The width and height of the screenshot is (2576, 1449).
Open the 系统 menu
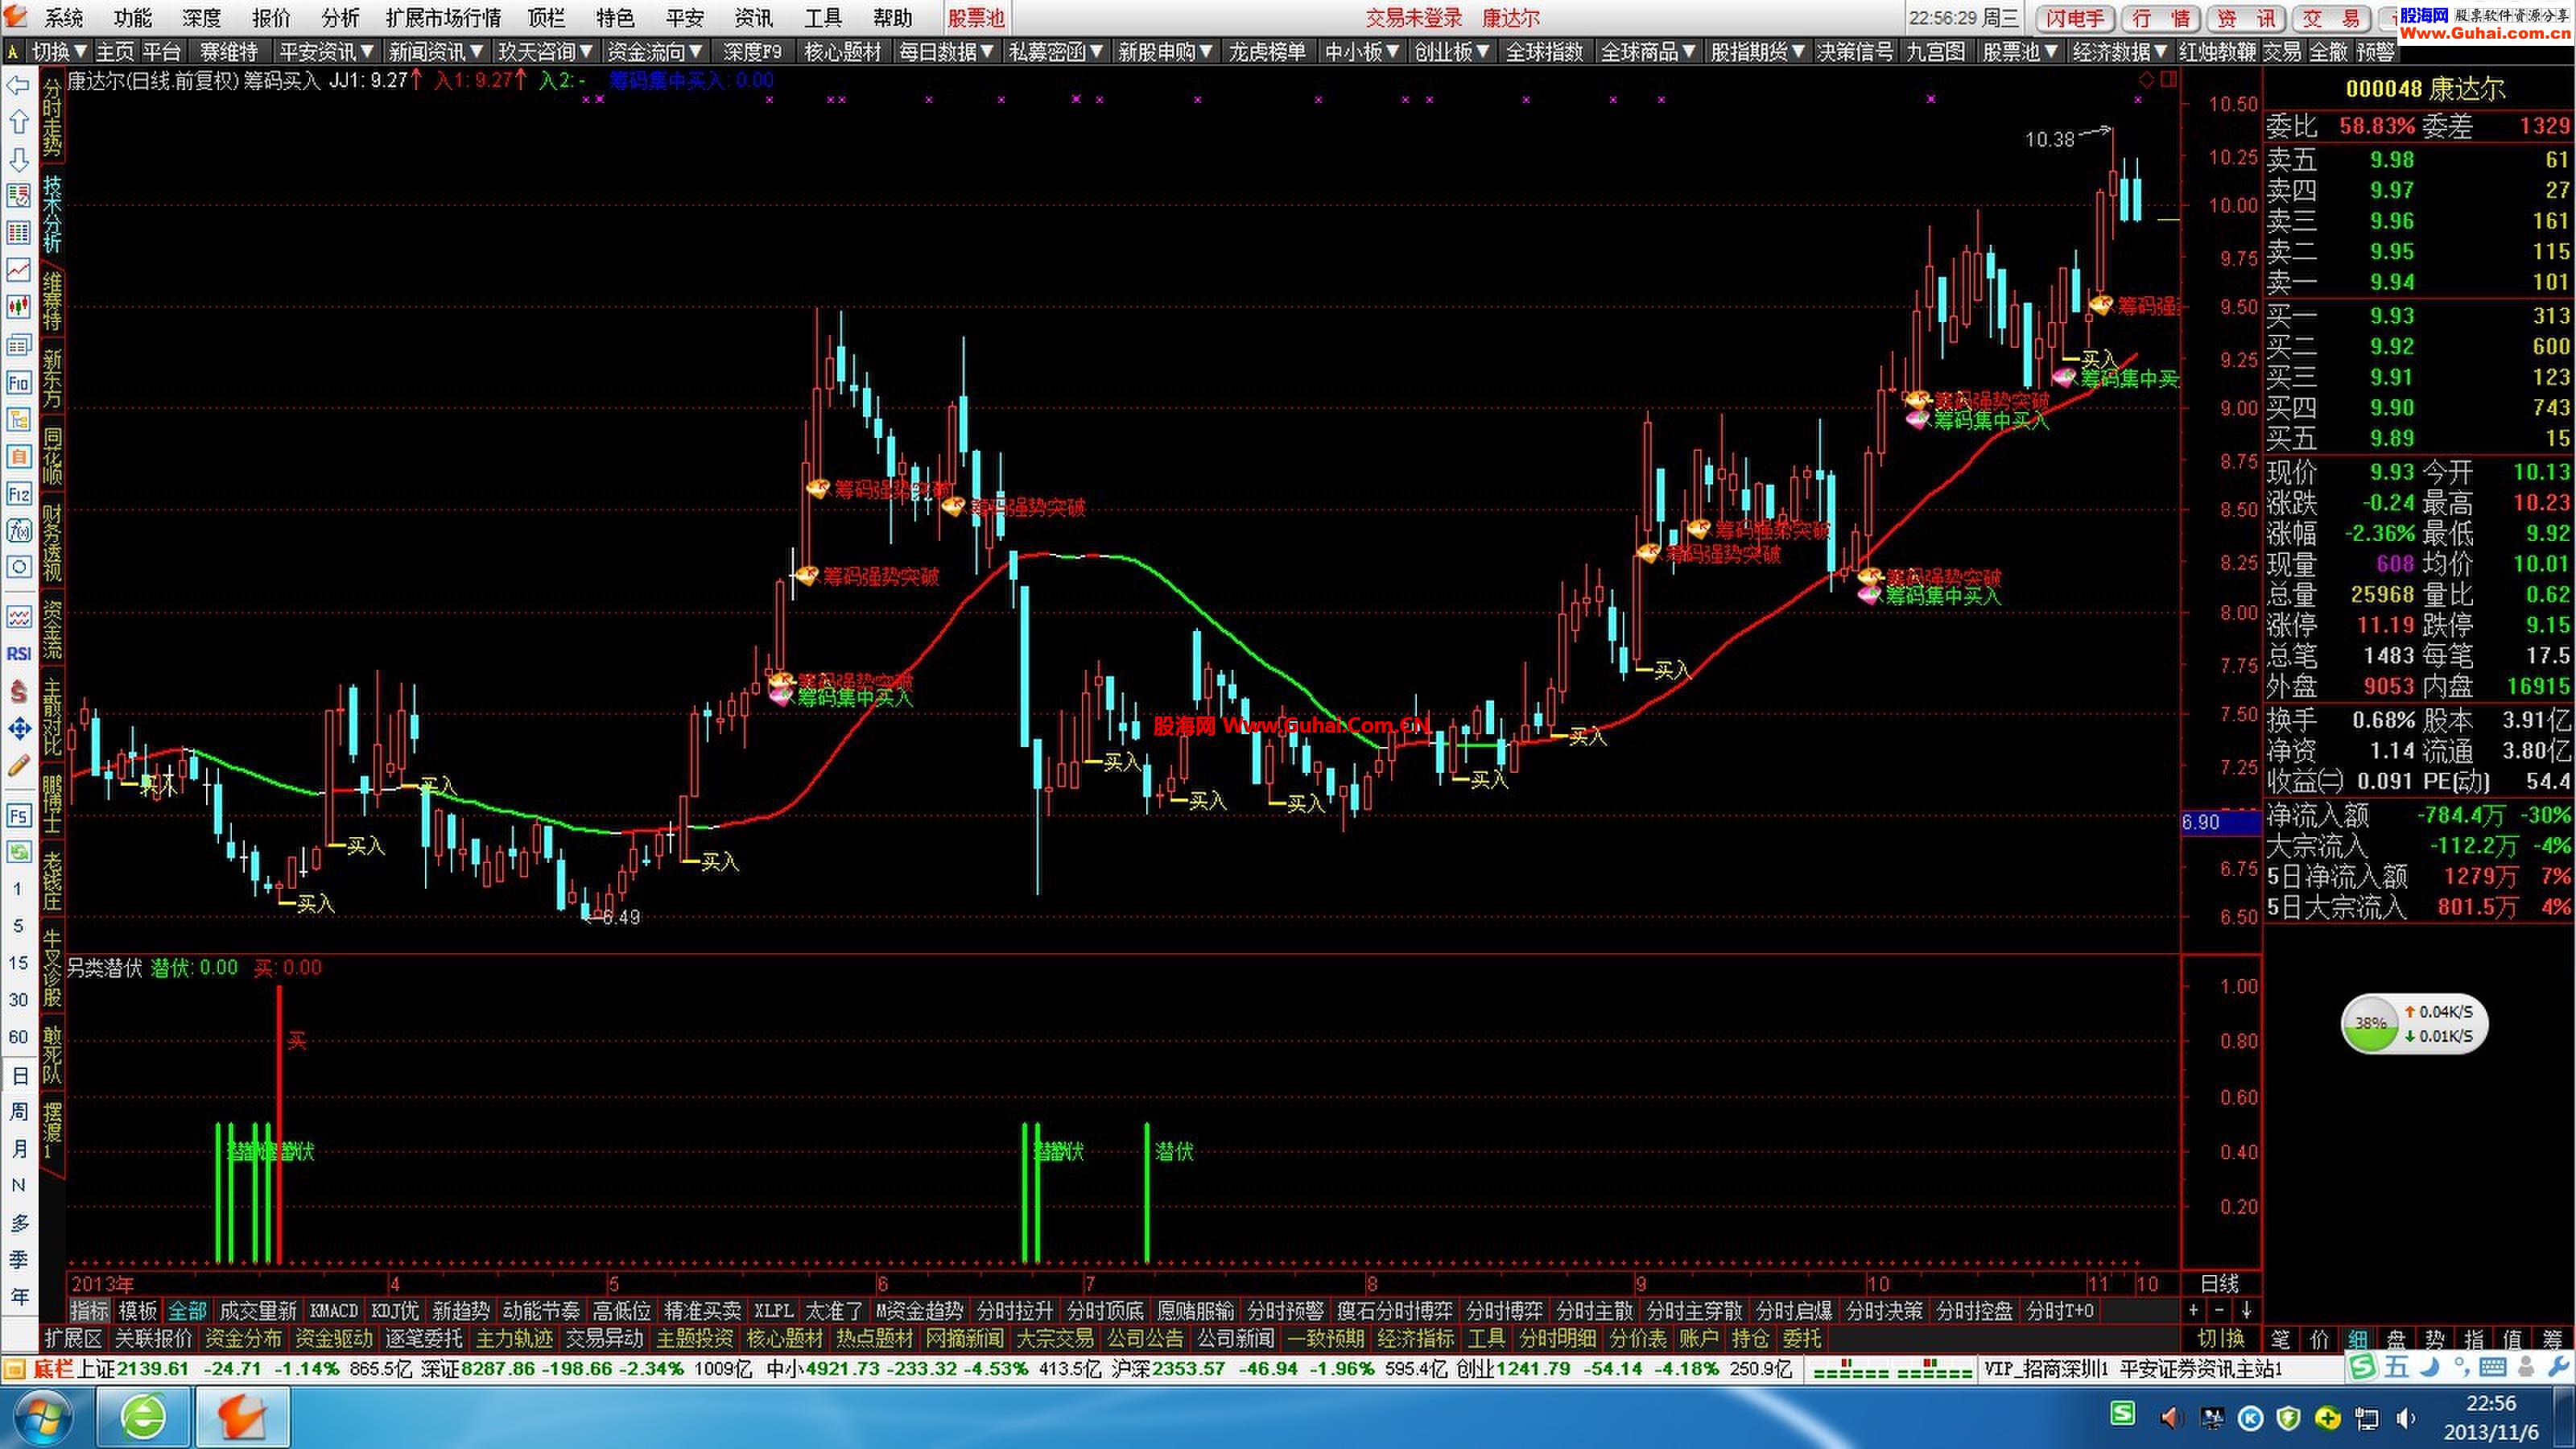click(x=63, y=18)
